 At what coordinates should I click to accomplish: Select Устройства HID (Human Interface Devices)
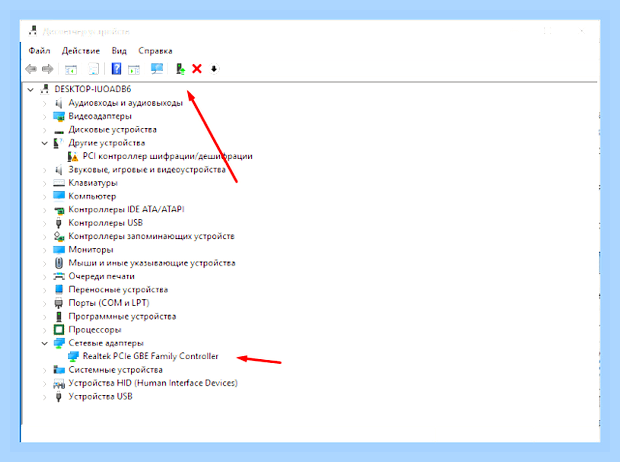(x=153, y=383)
